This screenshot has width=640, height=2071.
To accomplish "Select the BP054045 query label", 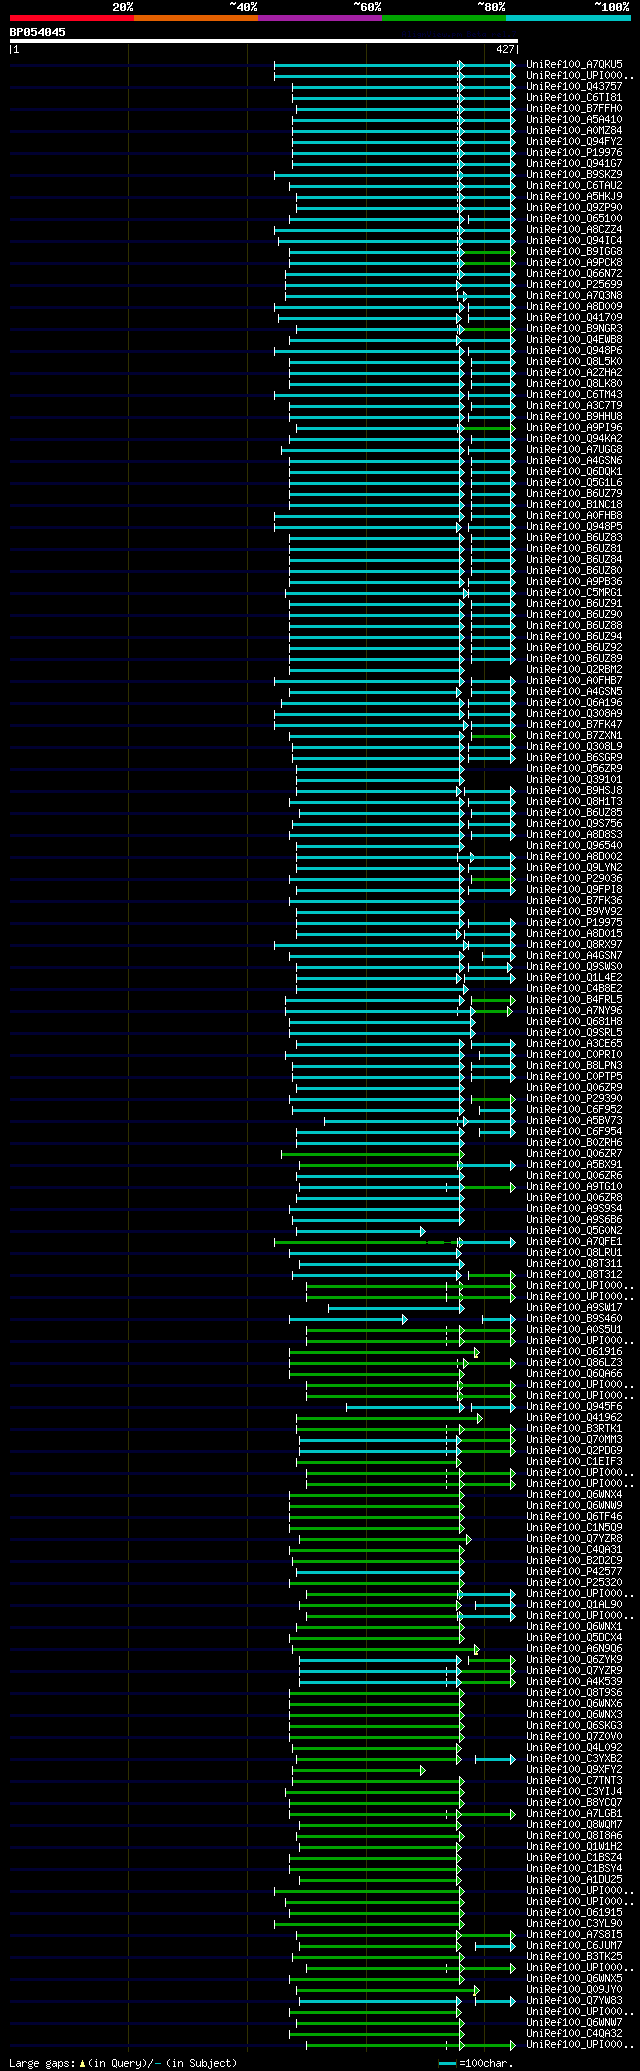I will coord(38,32).
